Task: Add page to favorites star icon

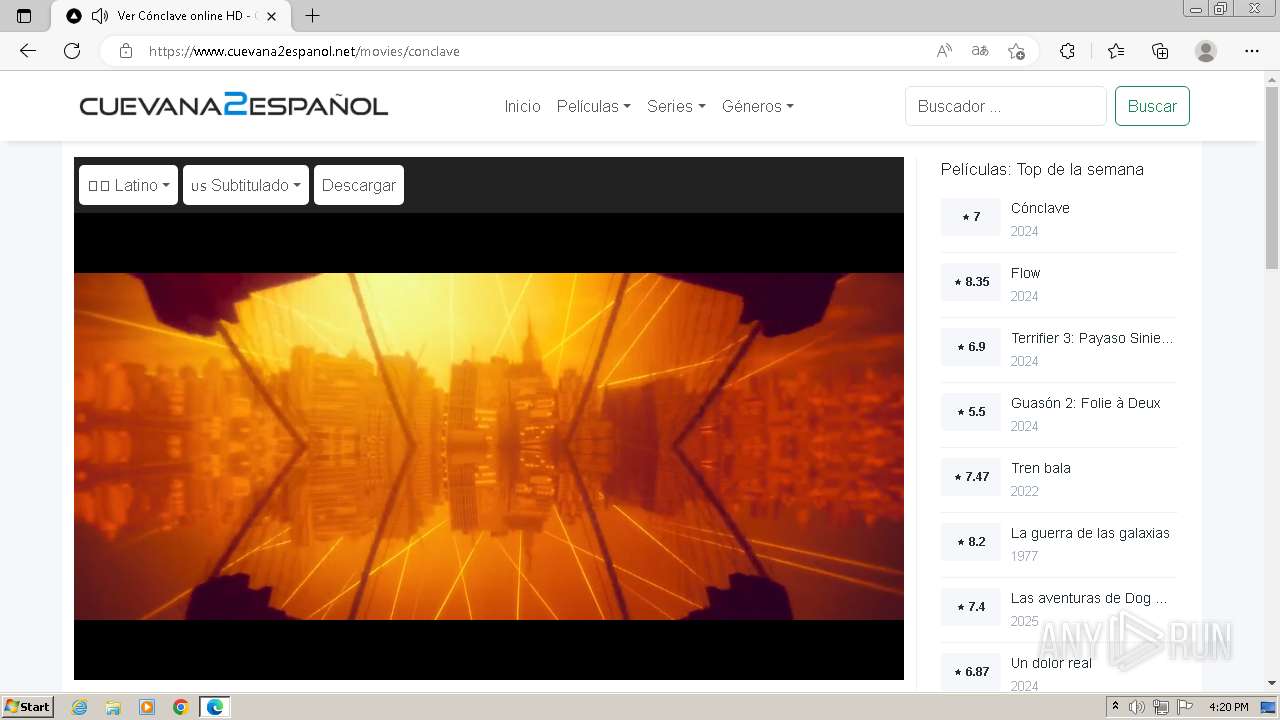Action: click(x=1017, y=51)
